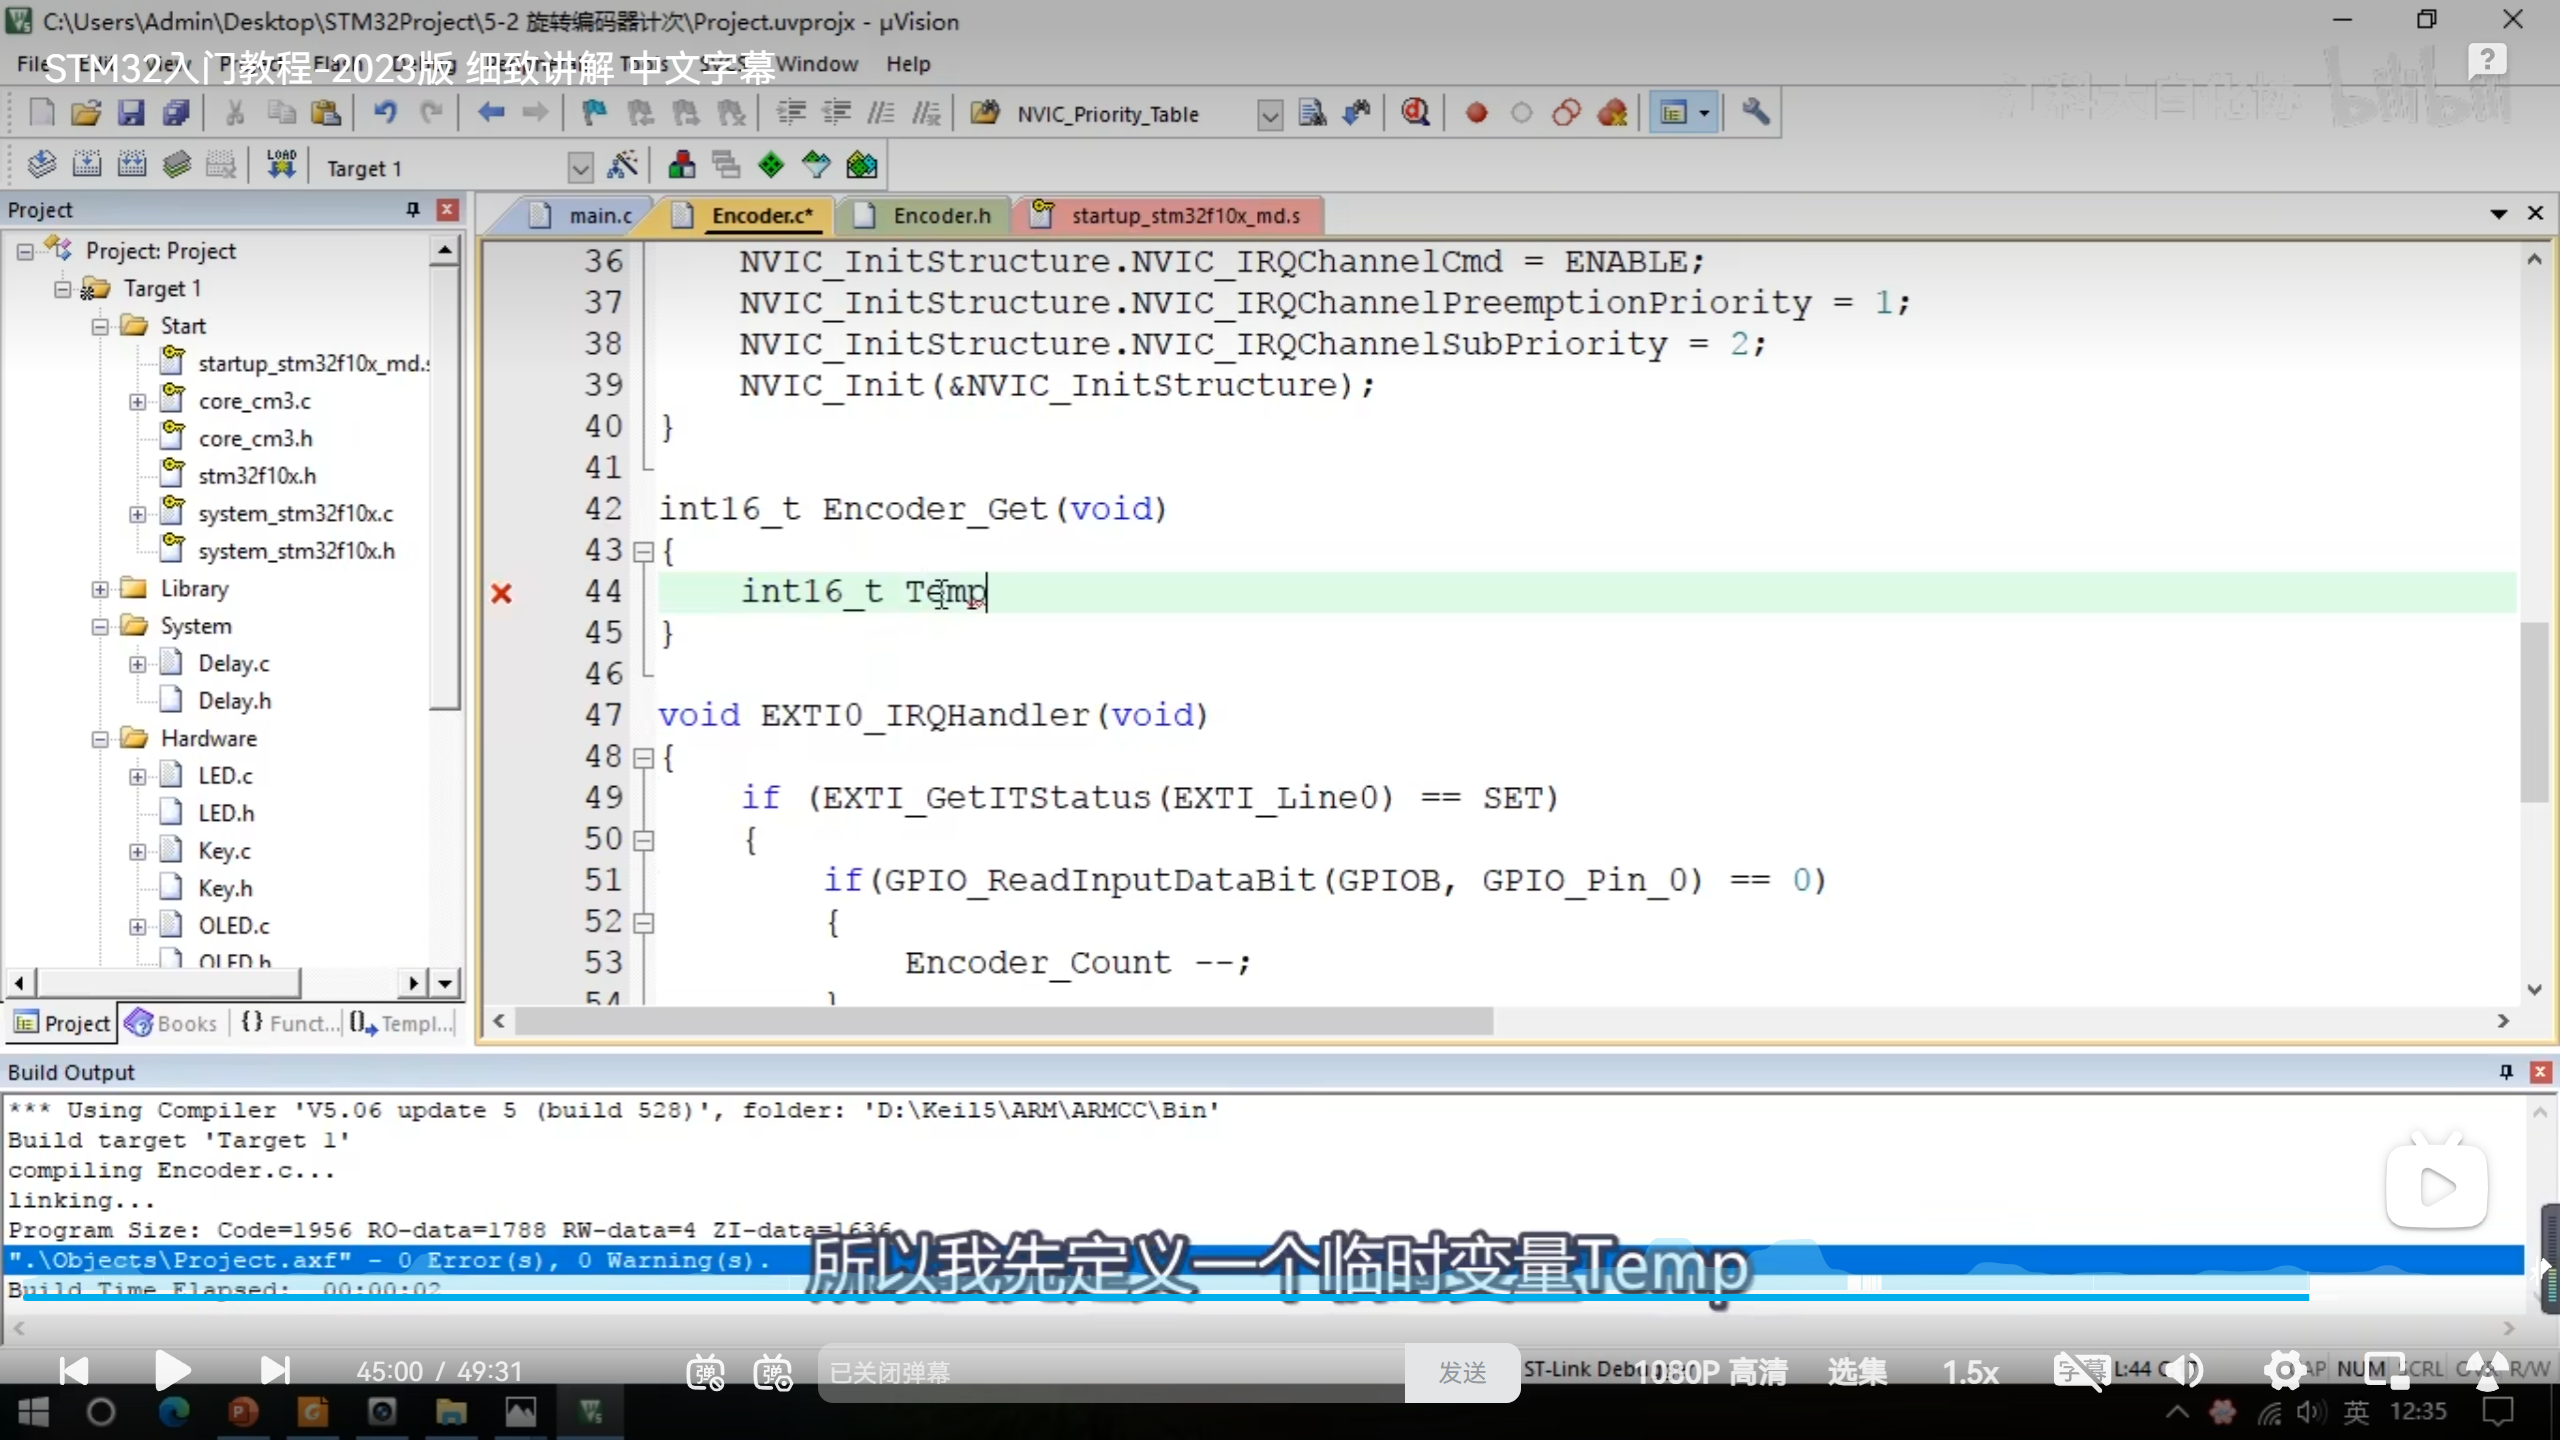Image resolution: width=2560 pixels, height=1440 pixels.
Task: Click the Download LOAD icon
Action: [x=281, y=165]
